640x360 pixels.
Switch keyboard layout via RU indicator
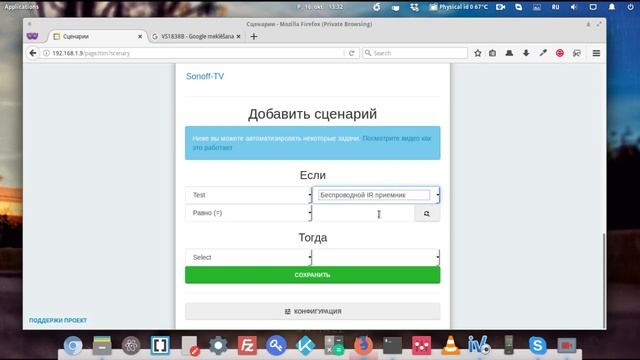[556, 7]
